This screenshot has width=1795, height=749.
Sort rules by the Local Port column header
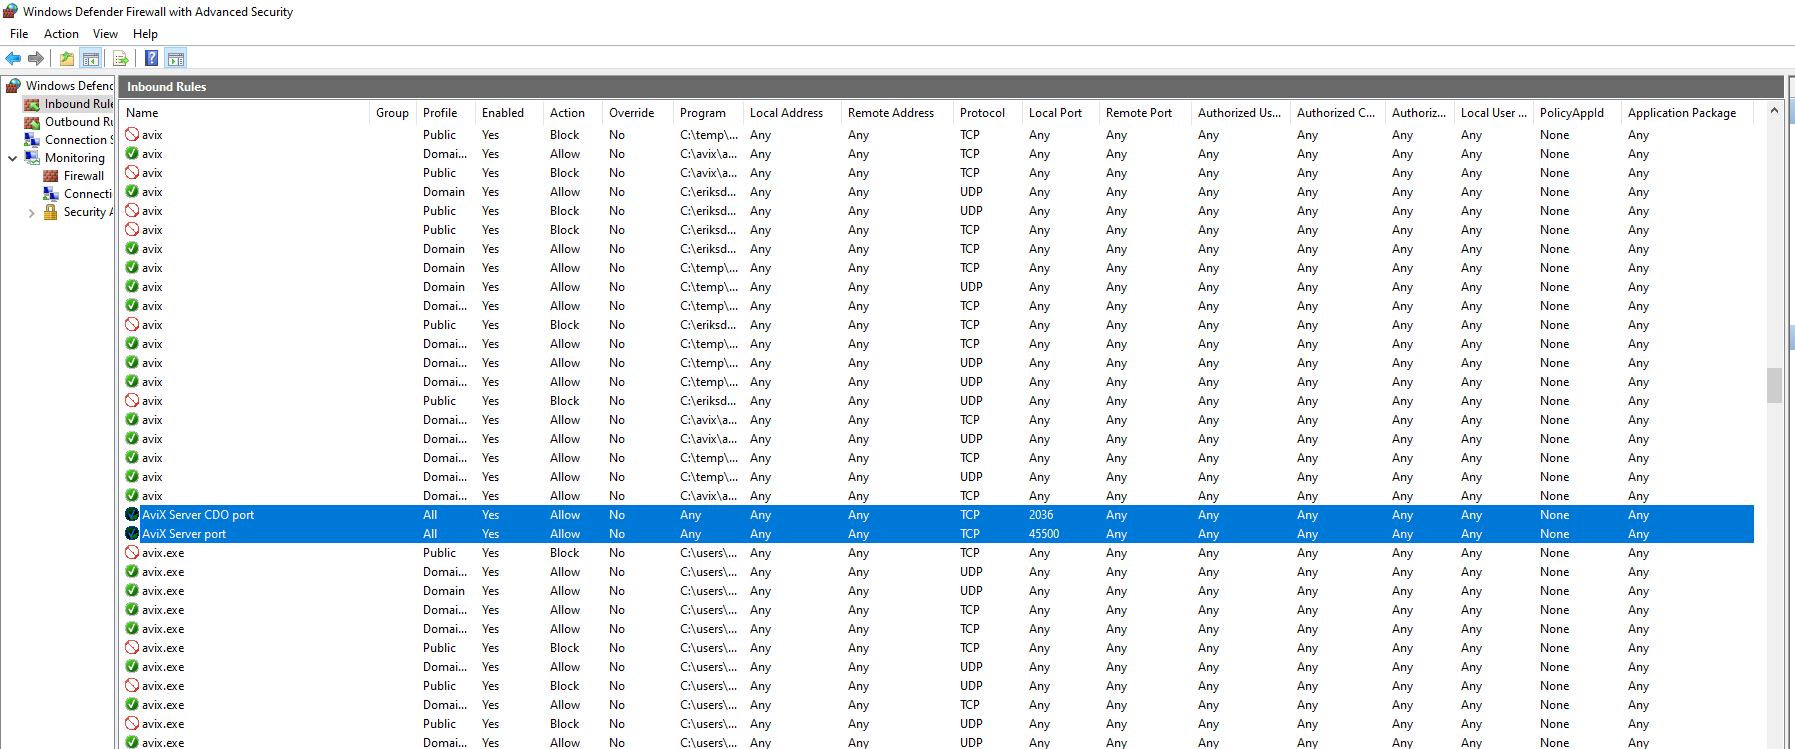point(1055,113)
